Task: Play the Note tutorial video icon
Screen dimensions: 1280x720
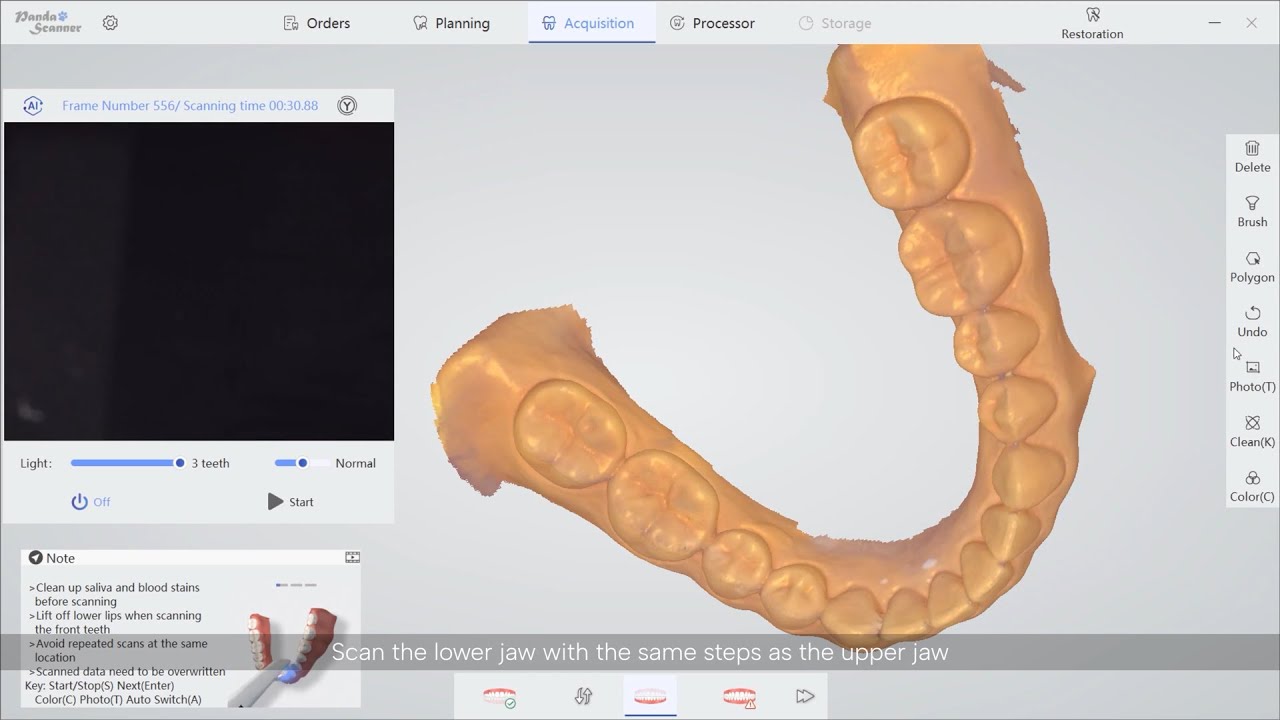Action: (352, 557)
